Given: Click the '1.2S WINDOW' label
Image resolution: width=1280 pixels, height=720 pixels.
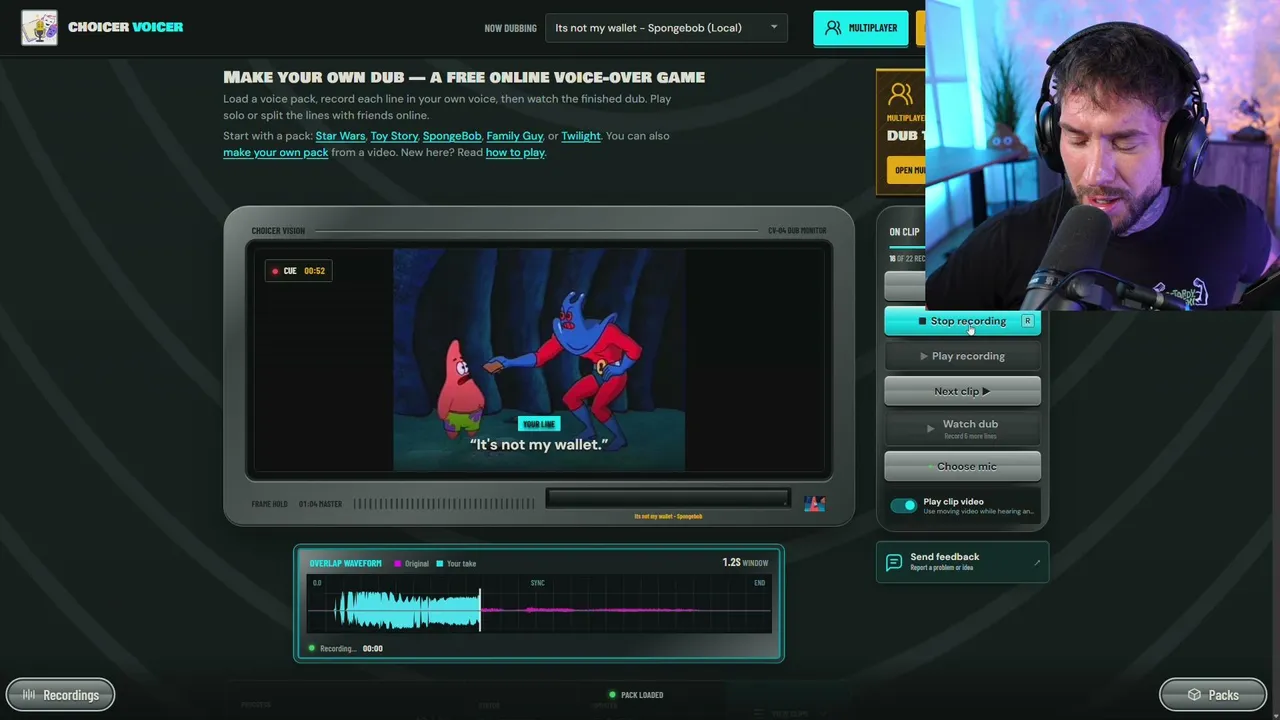Looking at the screenshot, I should pyautogui.click(x=745, y=563).
